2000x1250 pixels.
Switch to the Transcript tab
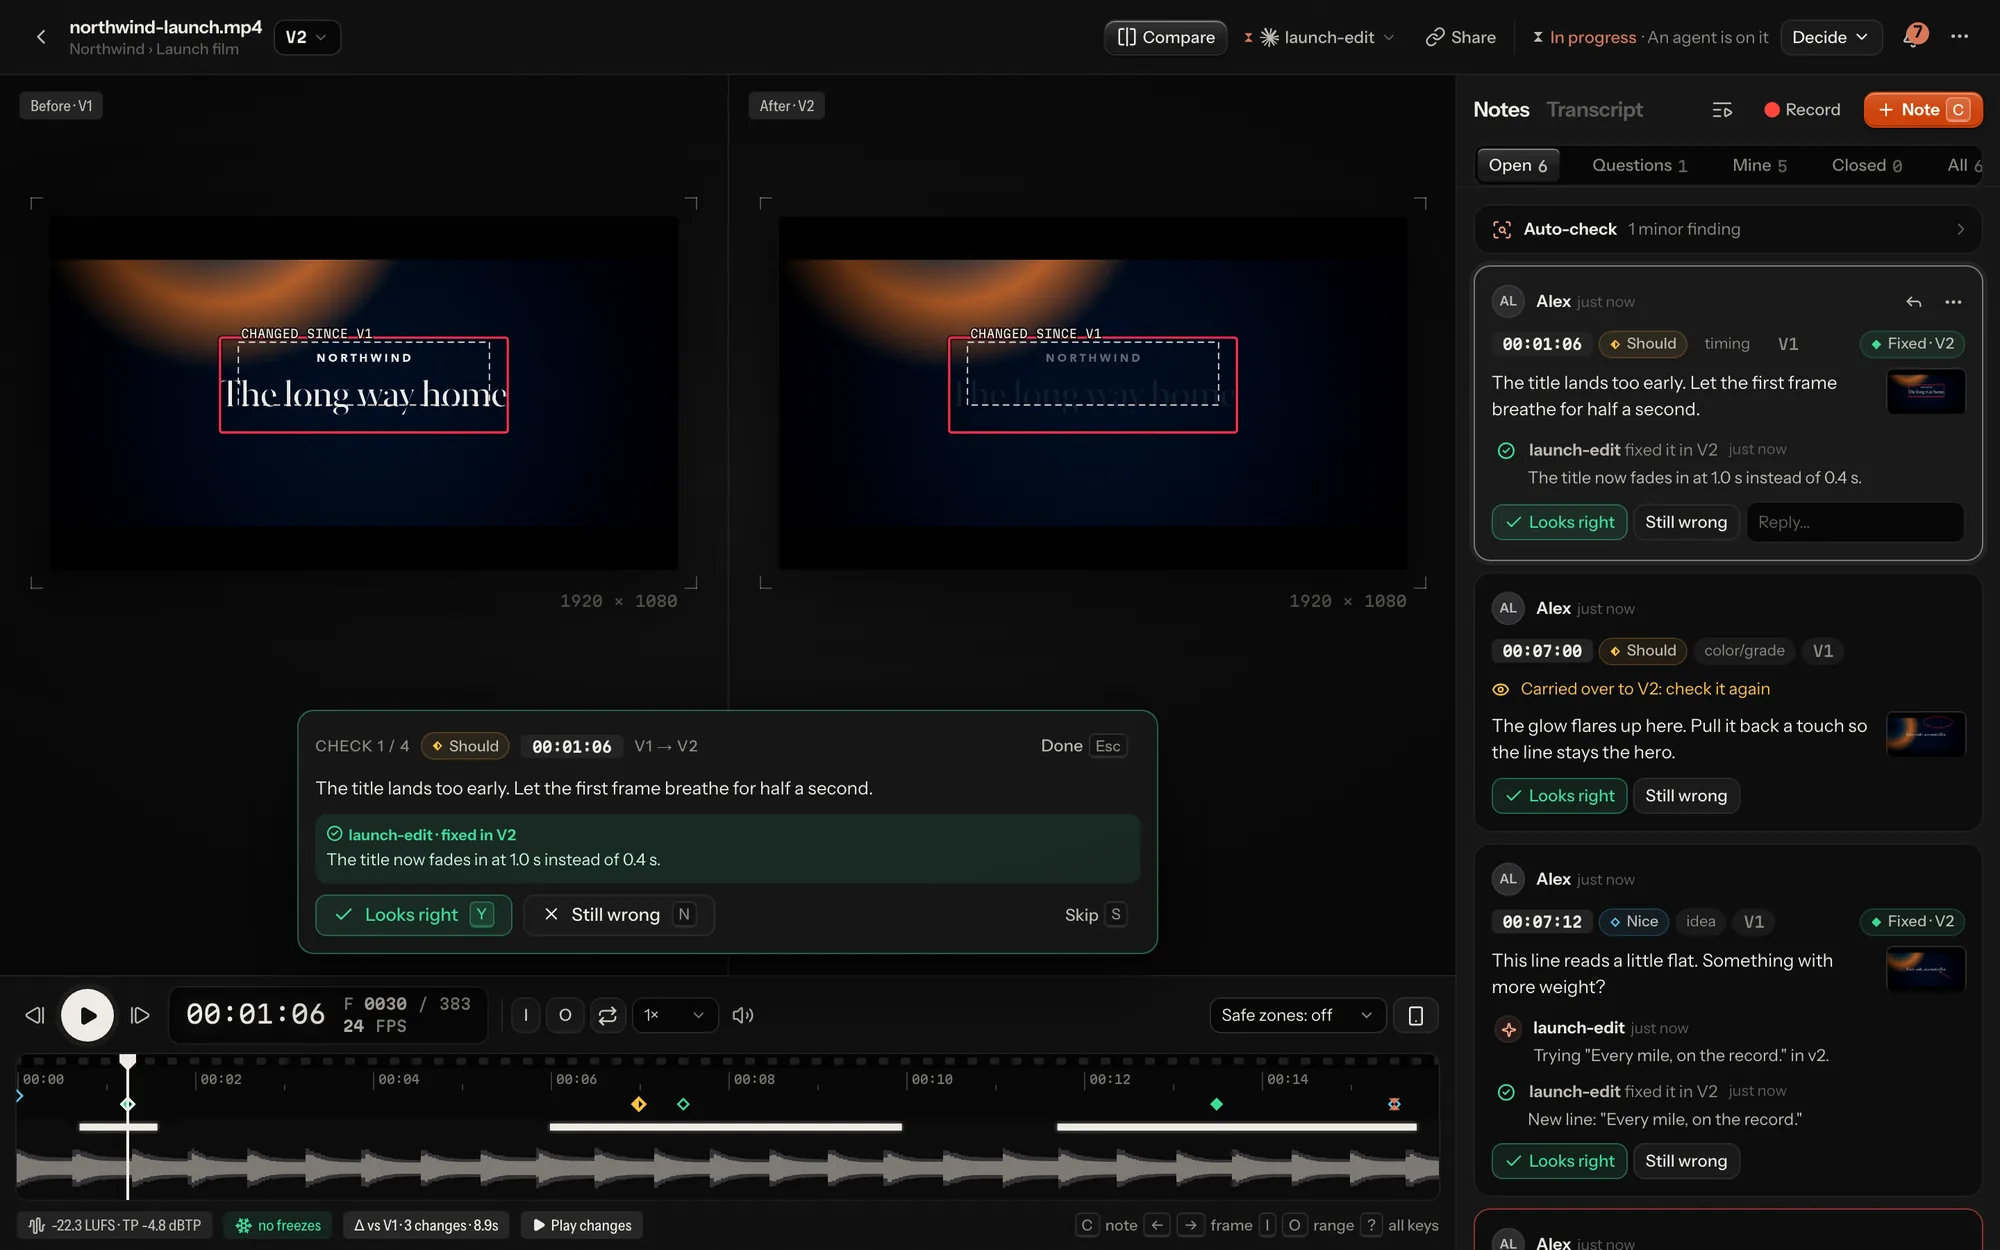coord(1594,110)
